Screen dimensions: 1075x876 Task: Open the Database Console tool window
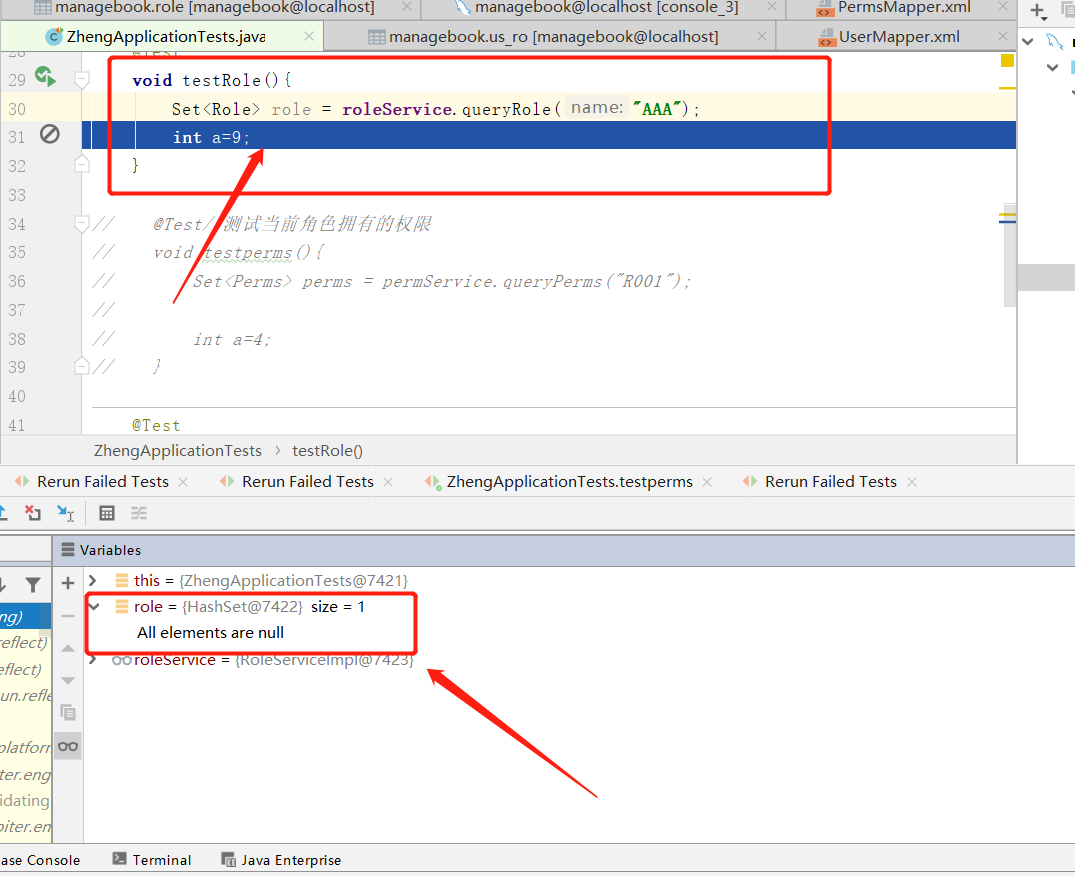tap(40, 860)
